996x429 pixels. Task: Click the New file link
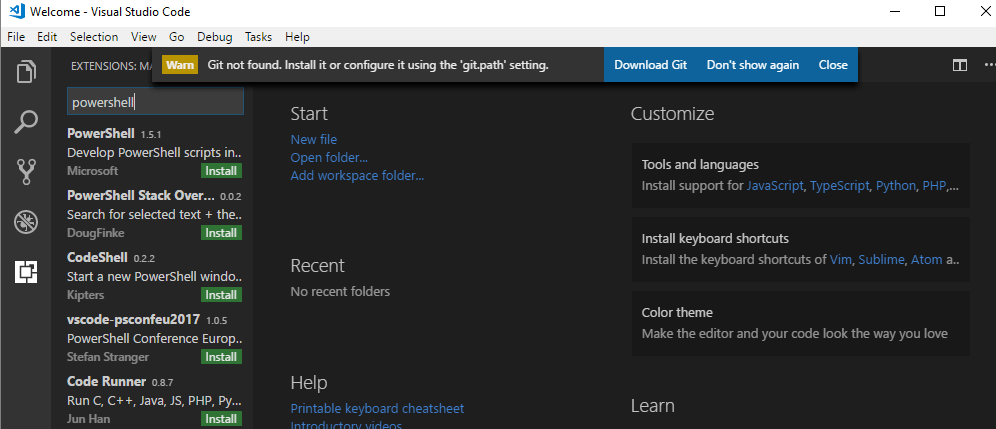314,139
